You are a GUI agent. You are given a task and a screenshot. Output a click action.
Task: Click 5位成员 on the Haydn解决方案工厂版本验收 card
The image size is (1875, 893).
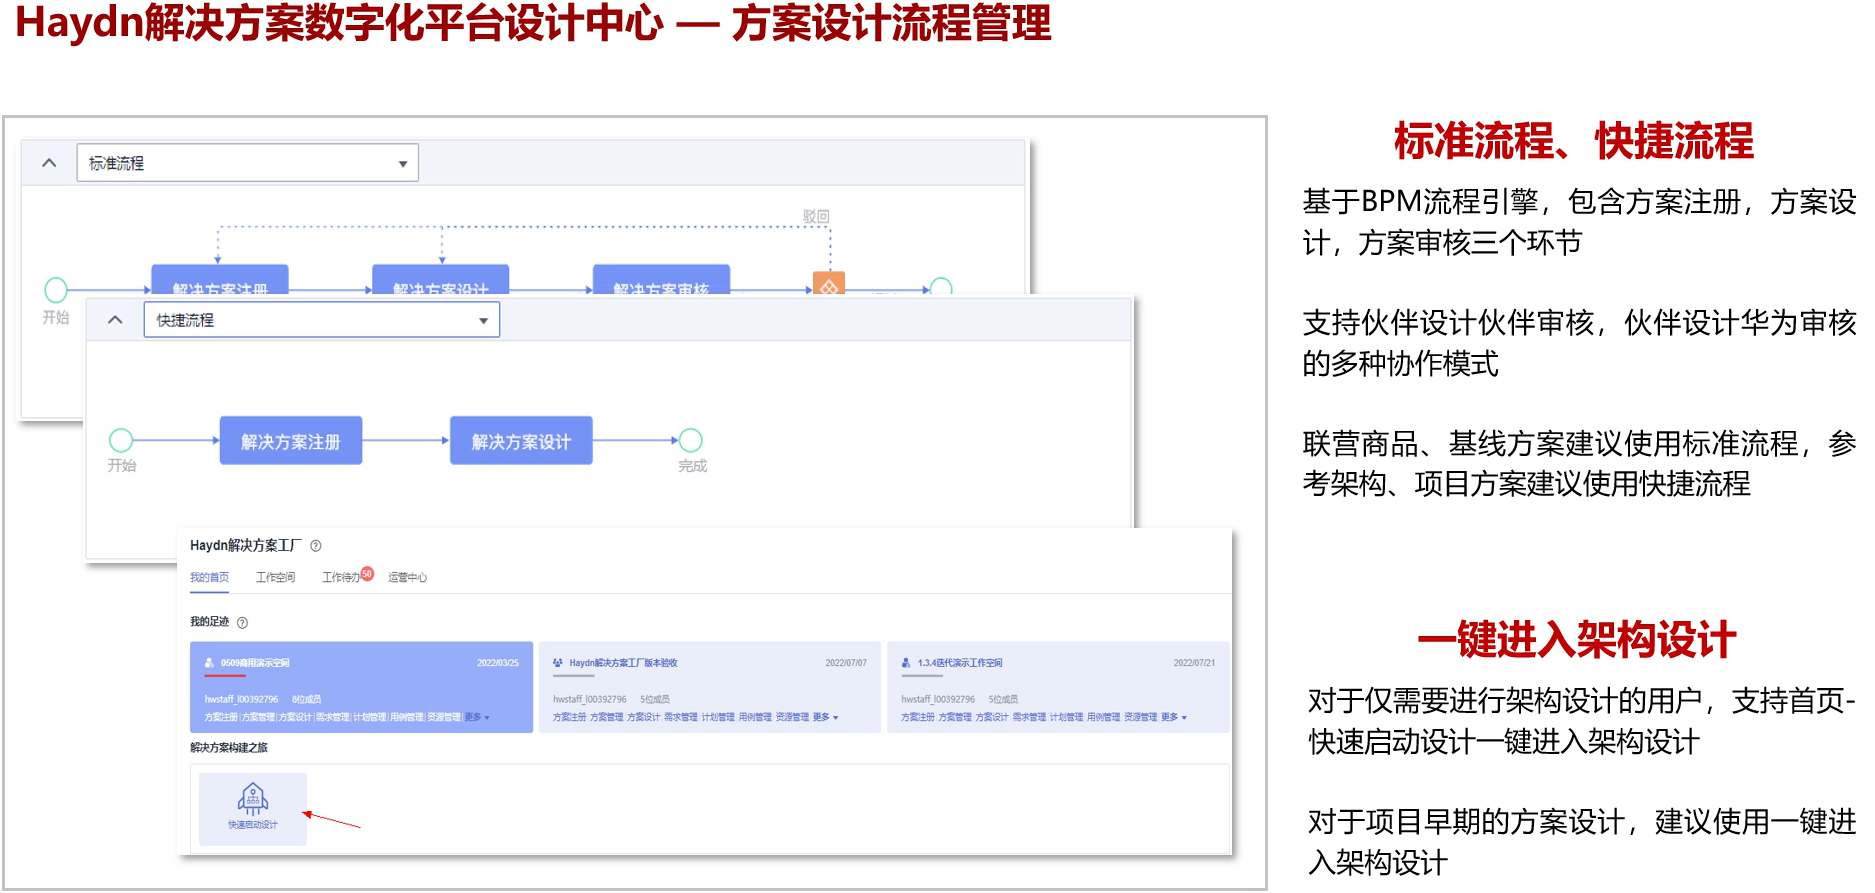pos(655,699)
